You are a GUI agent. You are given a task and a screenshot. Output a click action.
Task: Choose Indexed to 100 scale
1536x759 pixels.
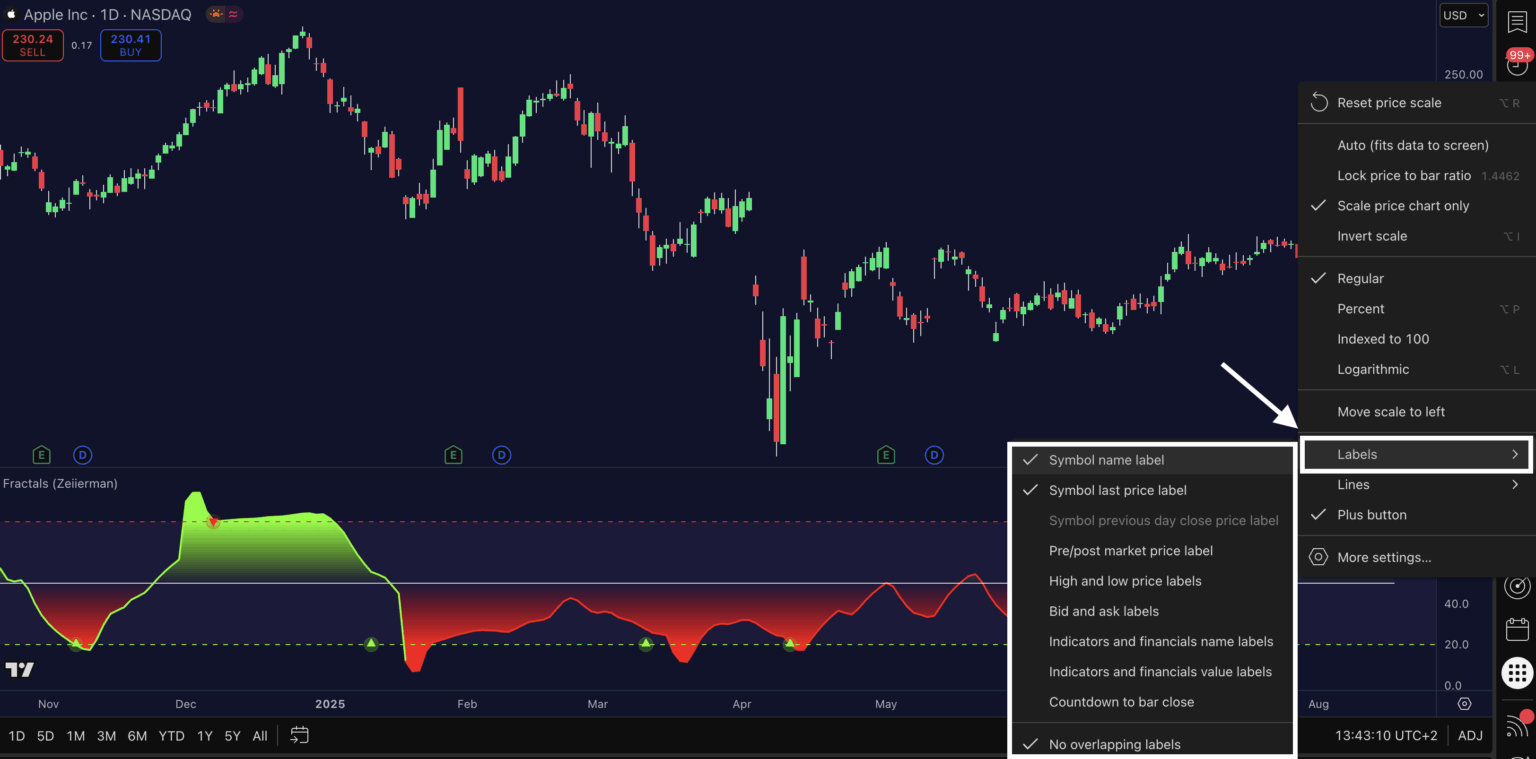tap(1416, 339)
